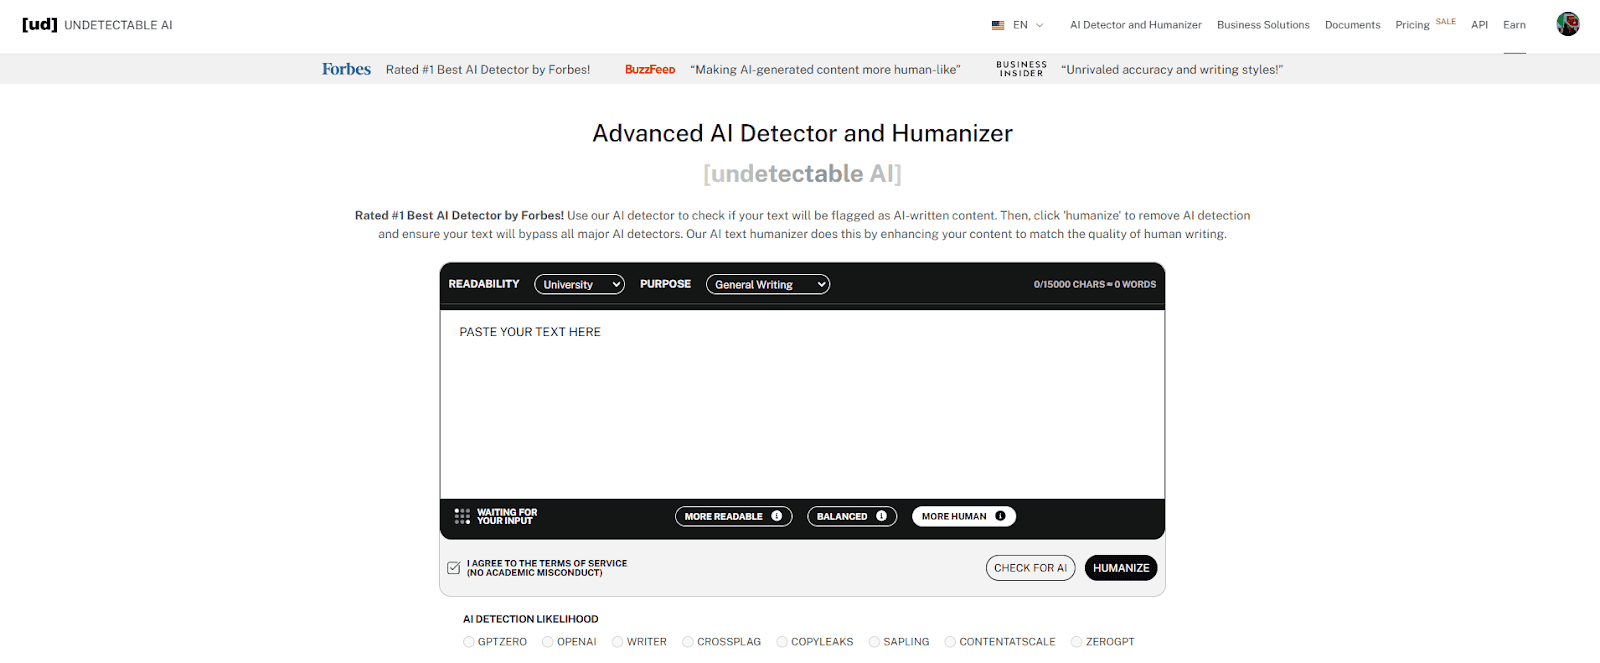Click the Humanize button

pyautogui.click(x=1121, y=568)
